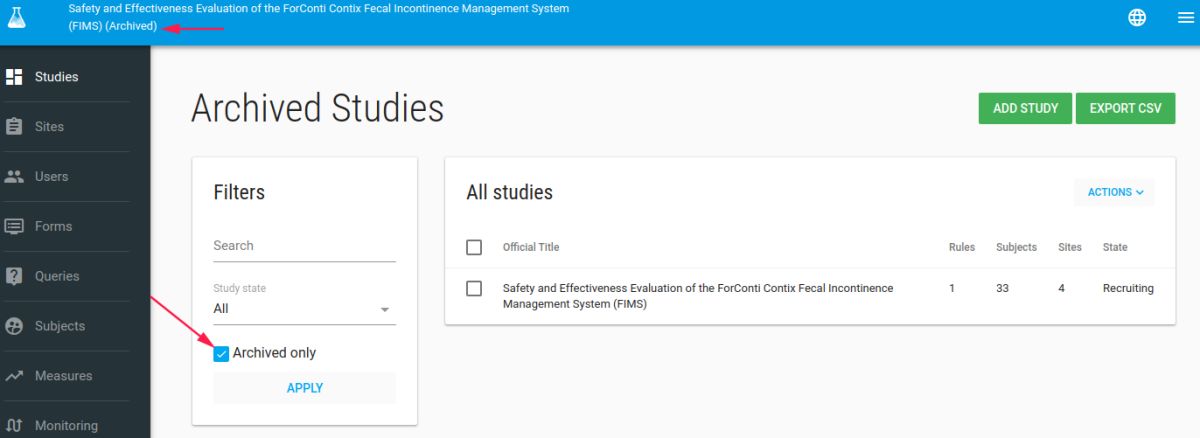This screenshot has height=438, width=1200.
Task: Select the ForConti Contix study row checkbox
Action: 474,289
